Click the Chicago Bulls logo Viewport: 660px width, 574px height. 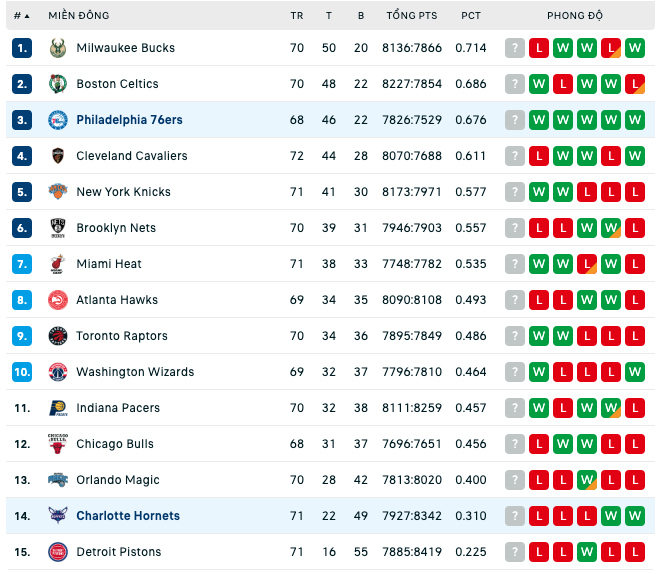click(58, 444)
